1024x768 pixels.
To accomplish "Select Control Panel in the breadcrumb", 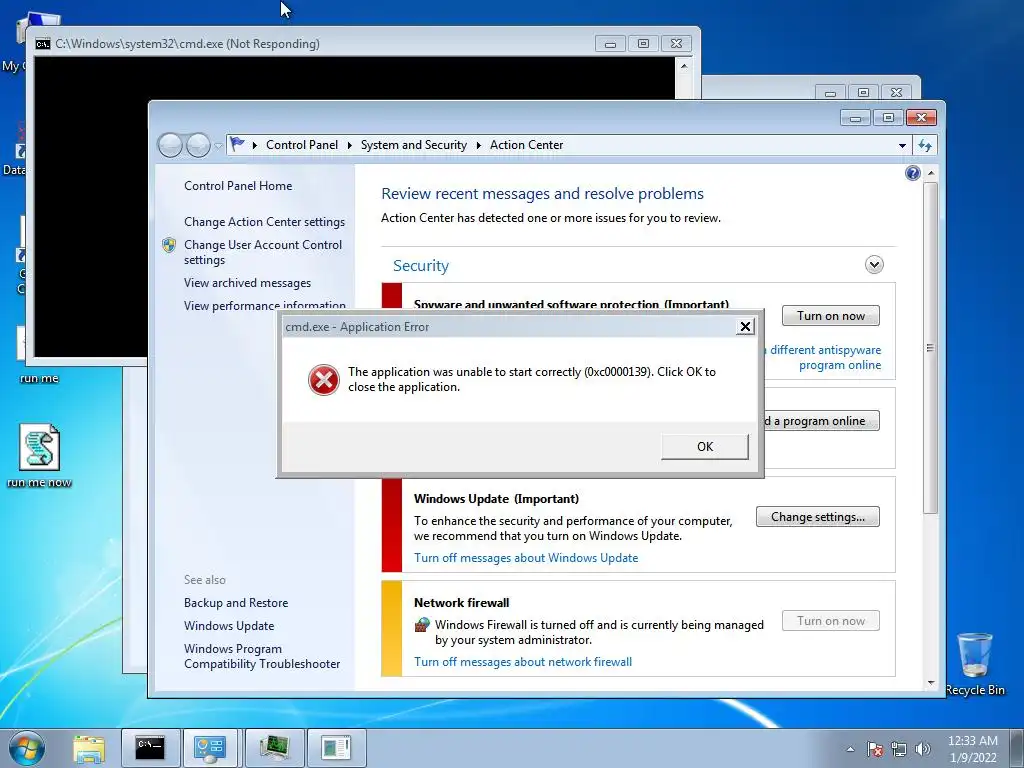I will click(x=302, y=145).
